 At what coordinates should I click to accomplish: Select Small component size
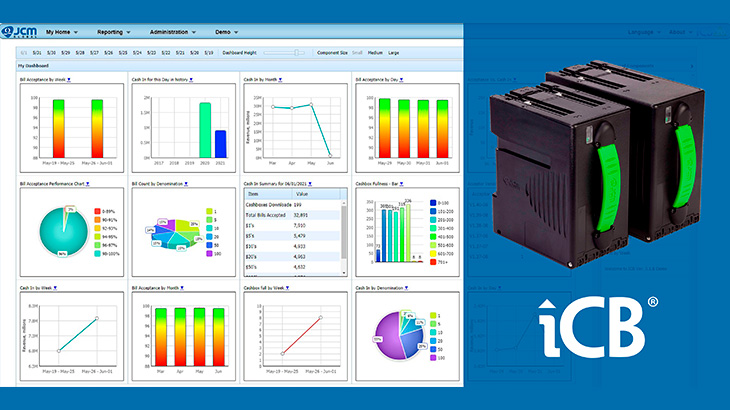point(358,51)
